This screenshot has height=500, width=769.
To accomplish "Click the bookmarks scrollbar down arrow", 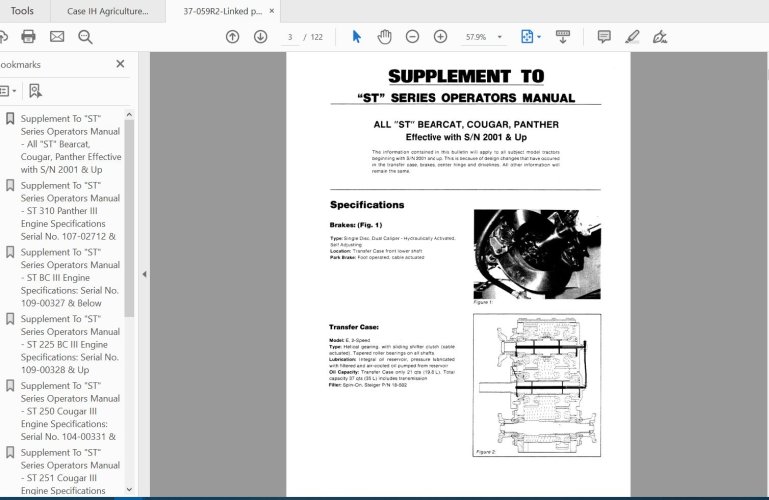I will click(x=129, y=489).
